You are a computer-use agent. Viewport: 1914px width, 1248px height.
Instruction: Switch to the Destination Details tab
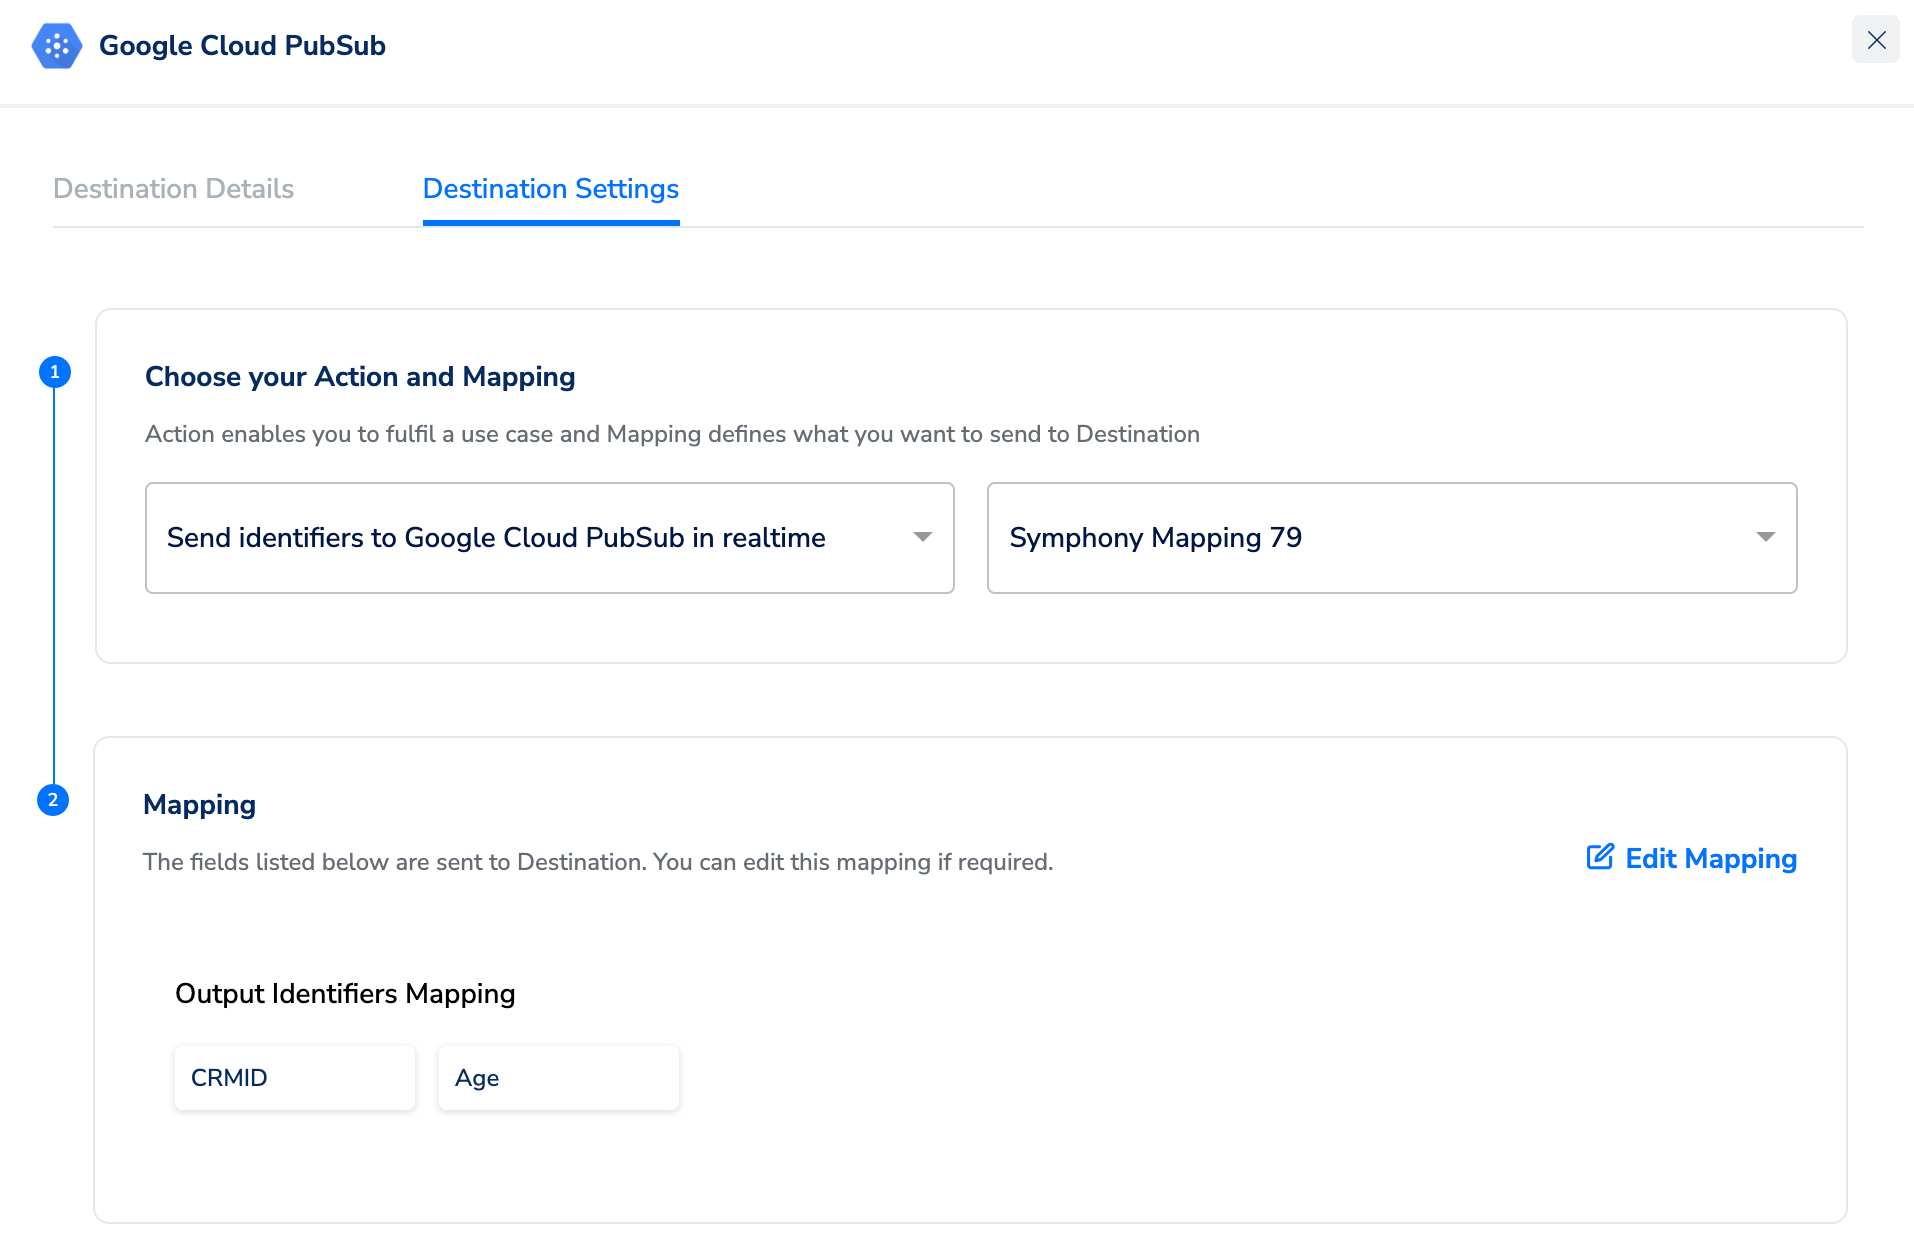click(x=173, y=189)
